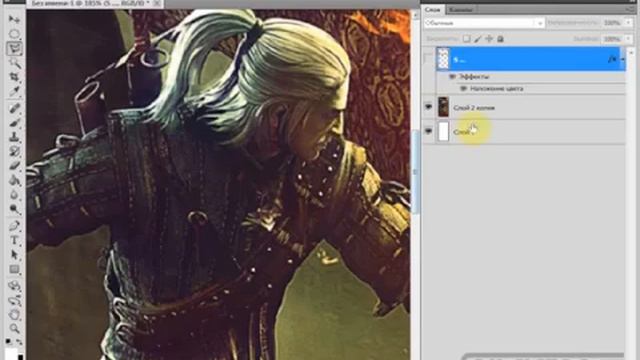Click the foreground color swatch
The image size is (640, 360).
tap(11, 353)
